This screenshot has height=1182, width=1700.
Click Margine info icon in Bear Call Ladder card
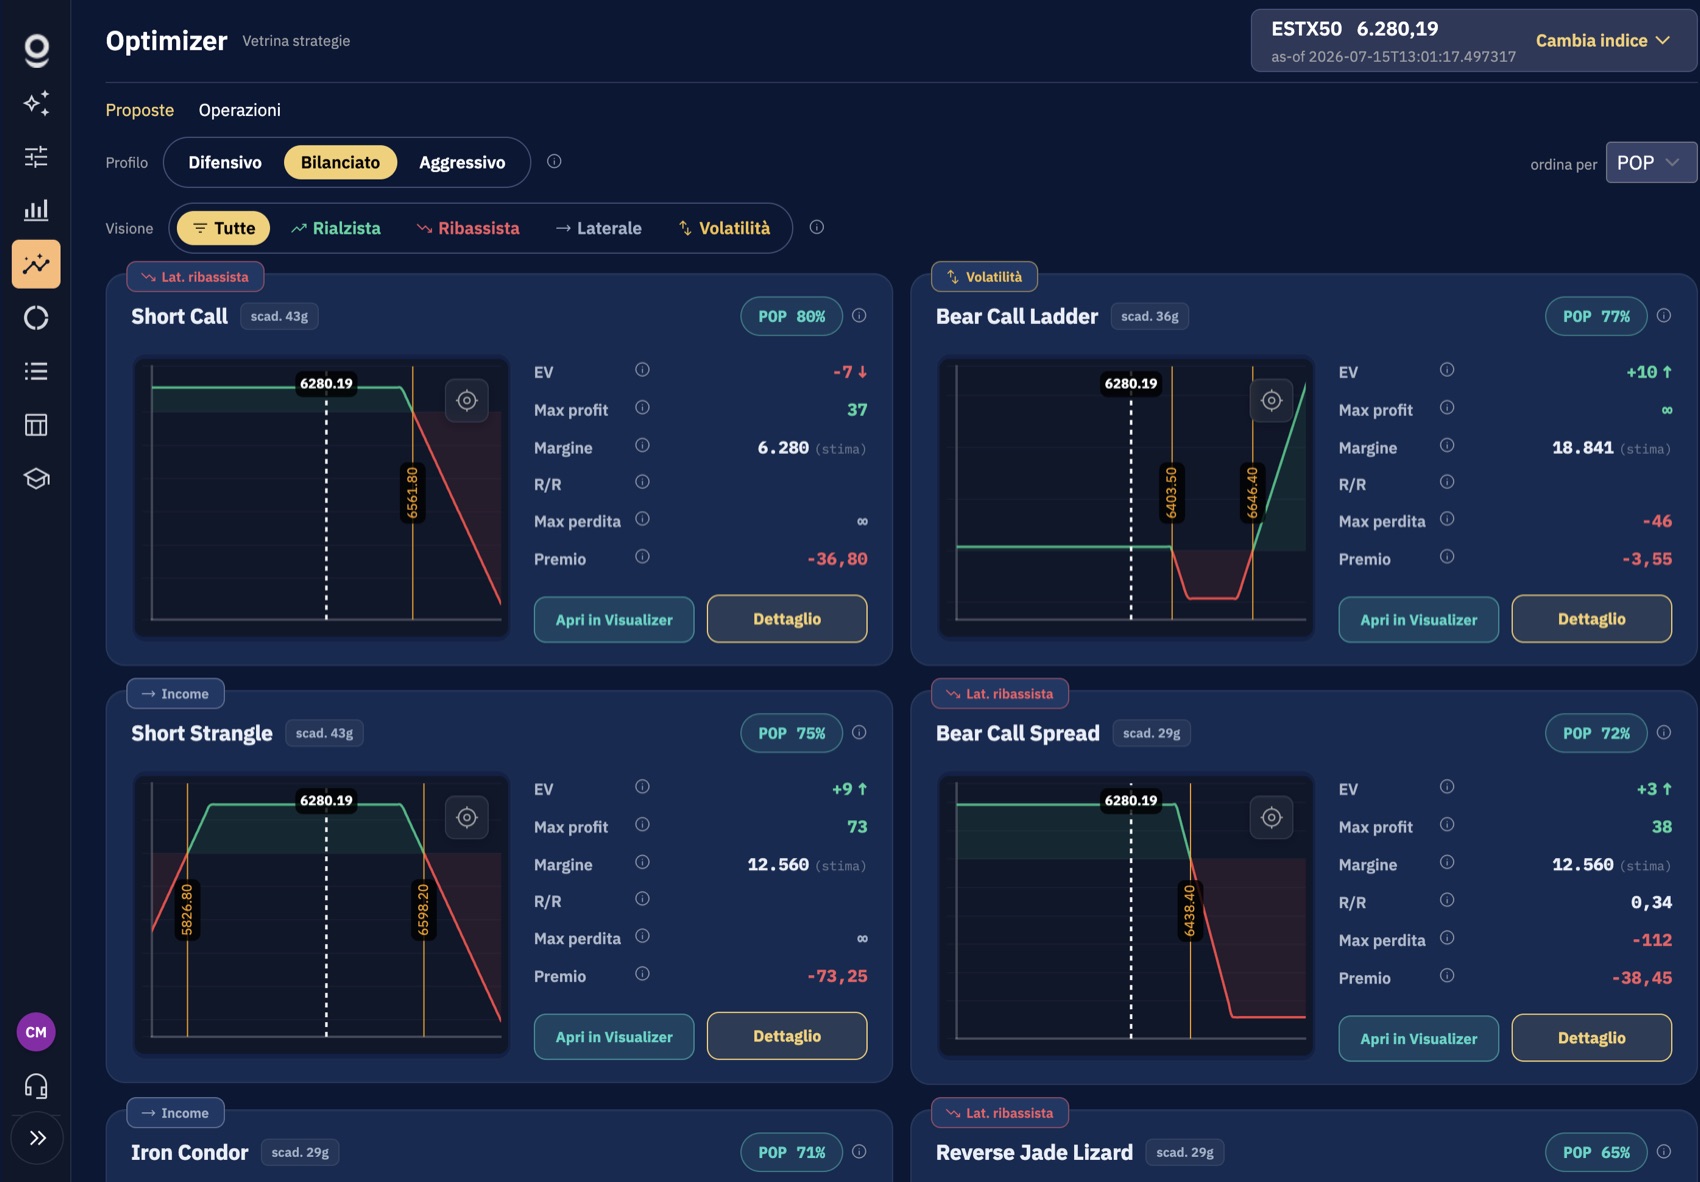tap(1447, 446)
